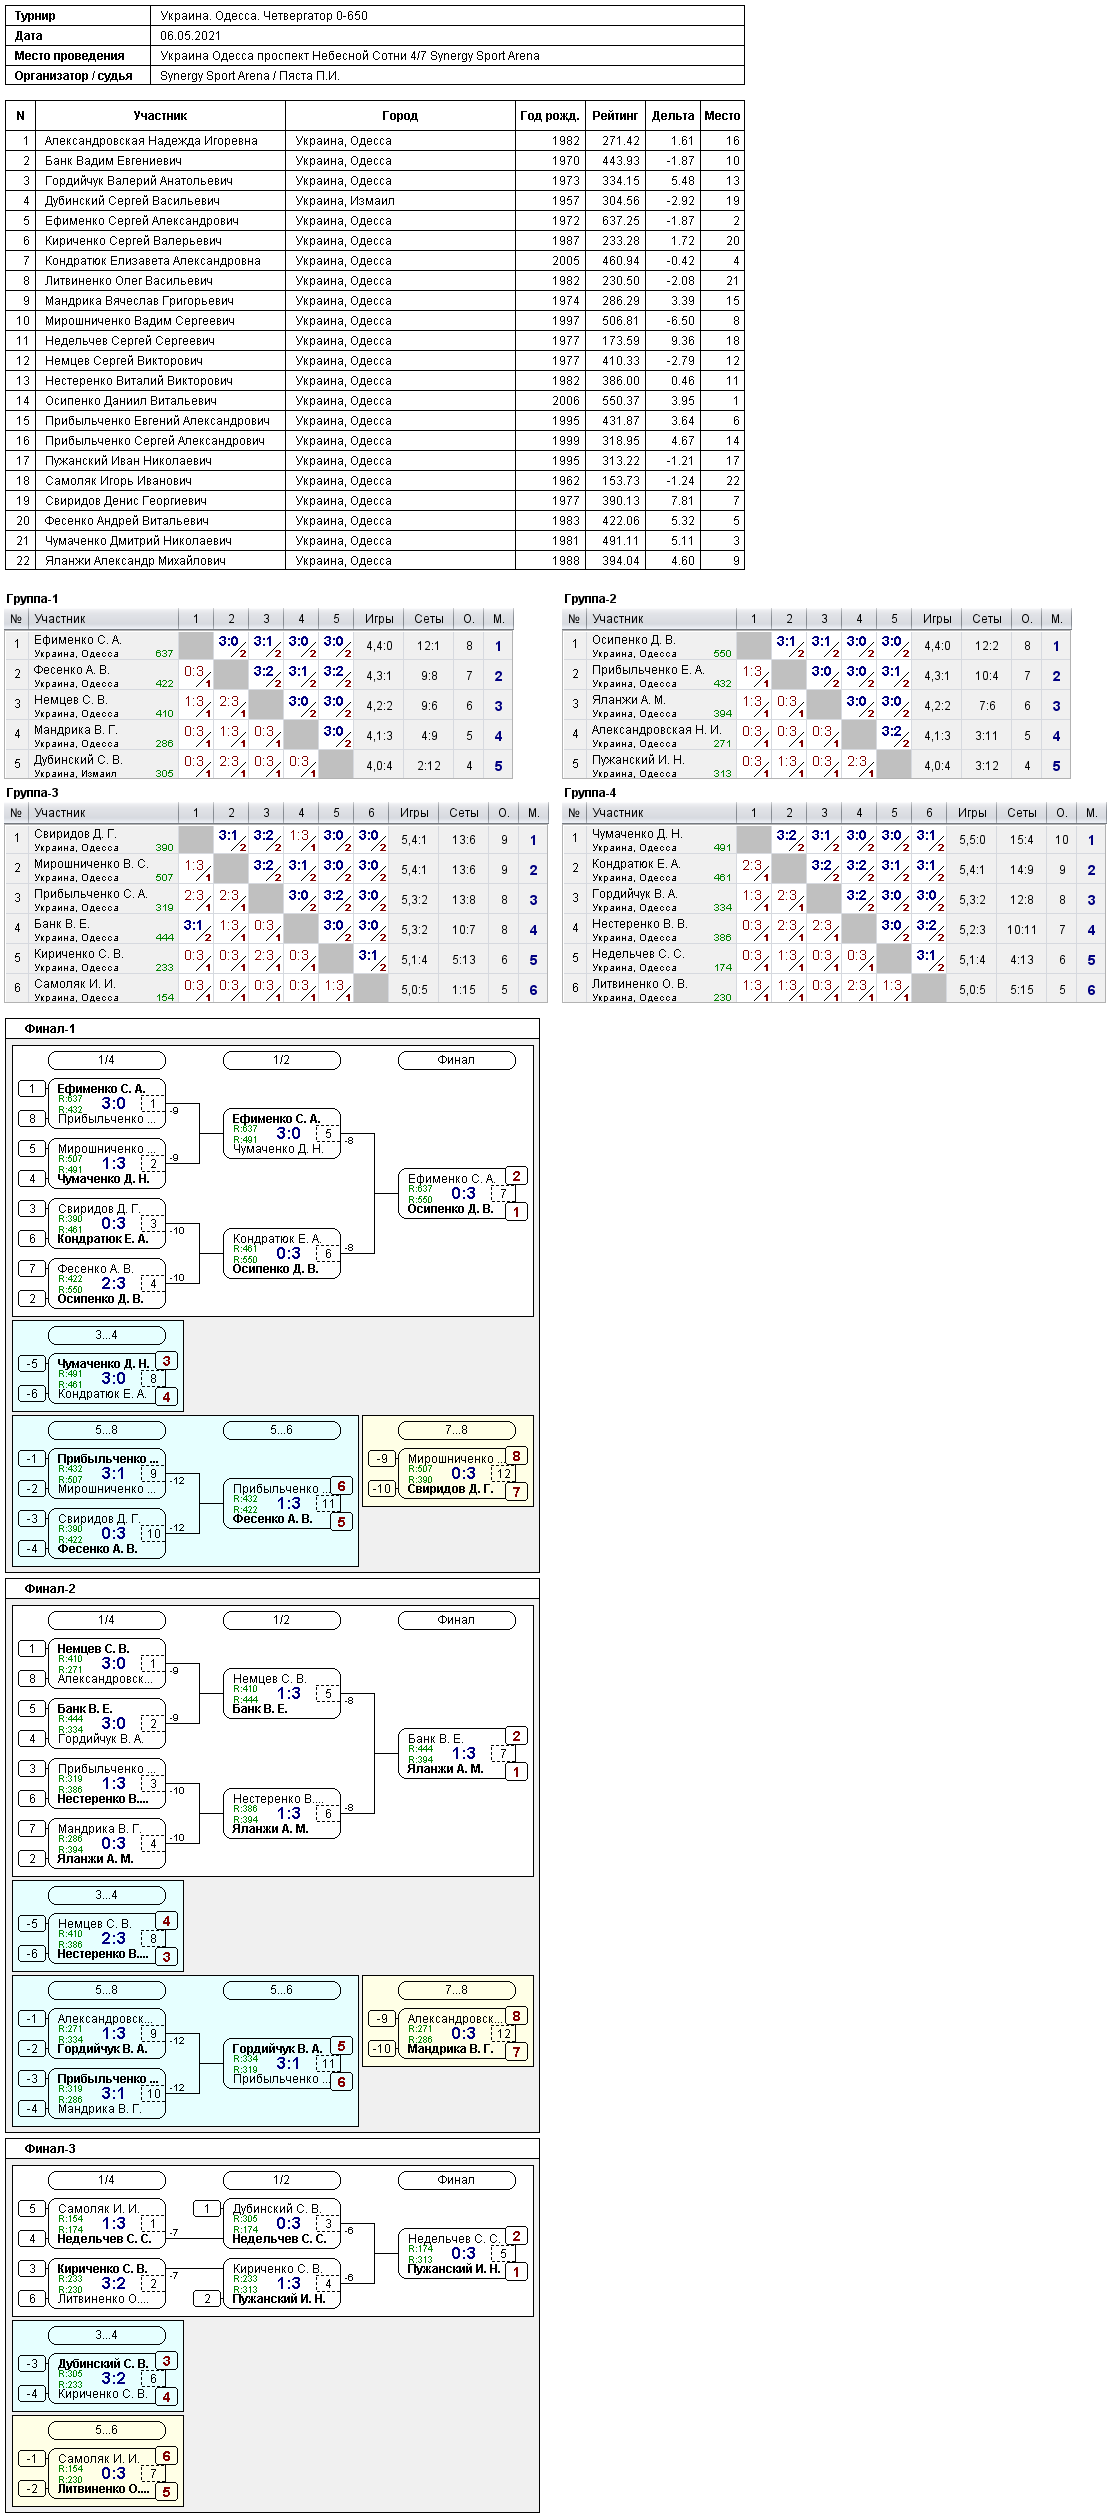Click the 'Турнир' label
This screenshot has width=1116, height=2518.
point(35,16)
